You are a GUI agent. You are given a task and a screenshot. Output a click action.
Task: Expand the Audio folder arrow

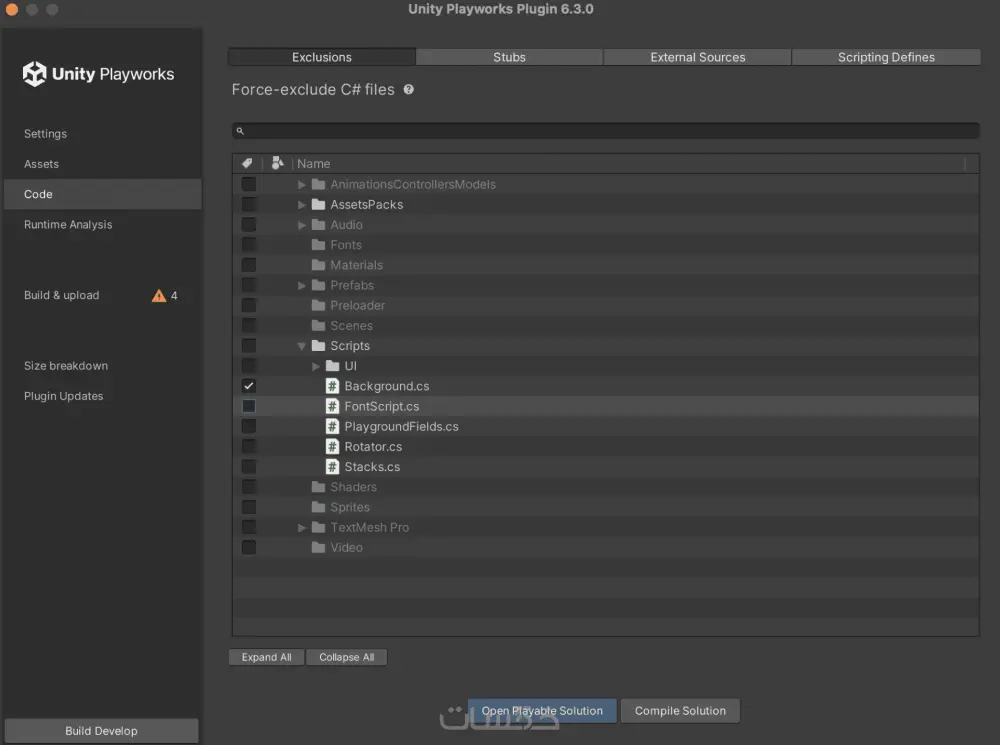(x=302, y=225)
